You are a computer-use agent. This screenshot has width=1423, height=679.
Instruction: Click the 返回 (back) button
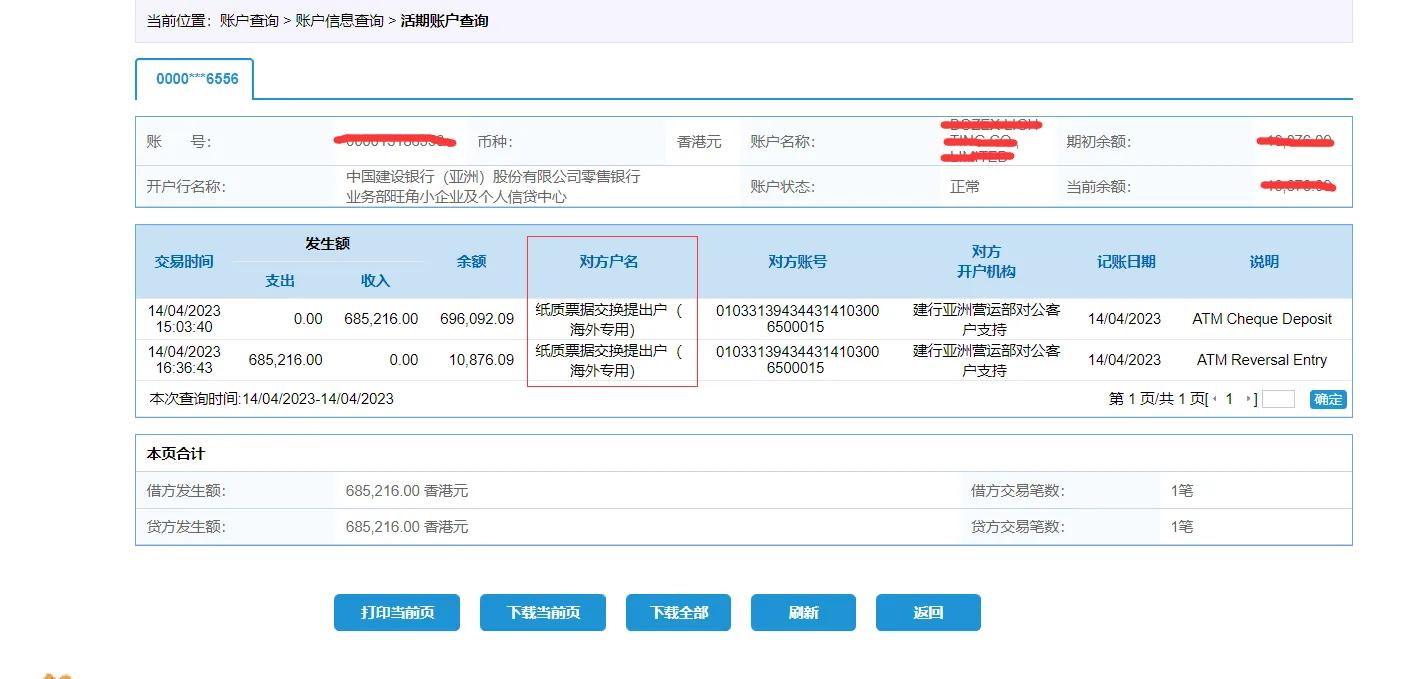[927, 612]
